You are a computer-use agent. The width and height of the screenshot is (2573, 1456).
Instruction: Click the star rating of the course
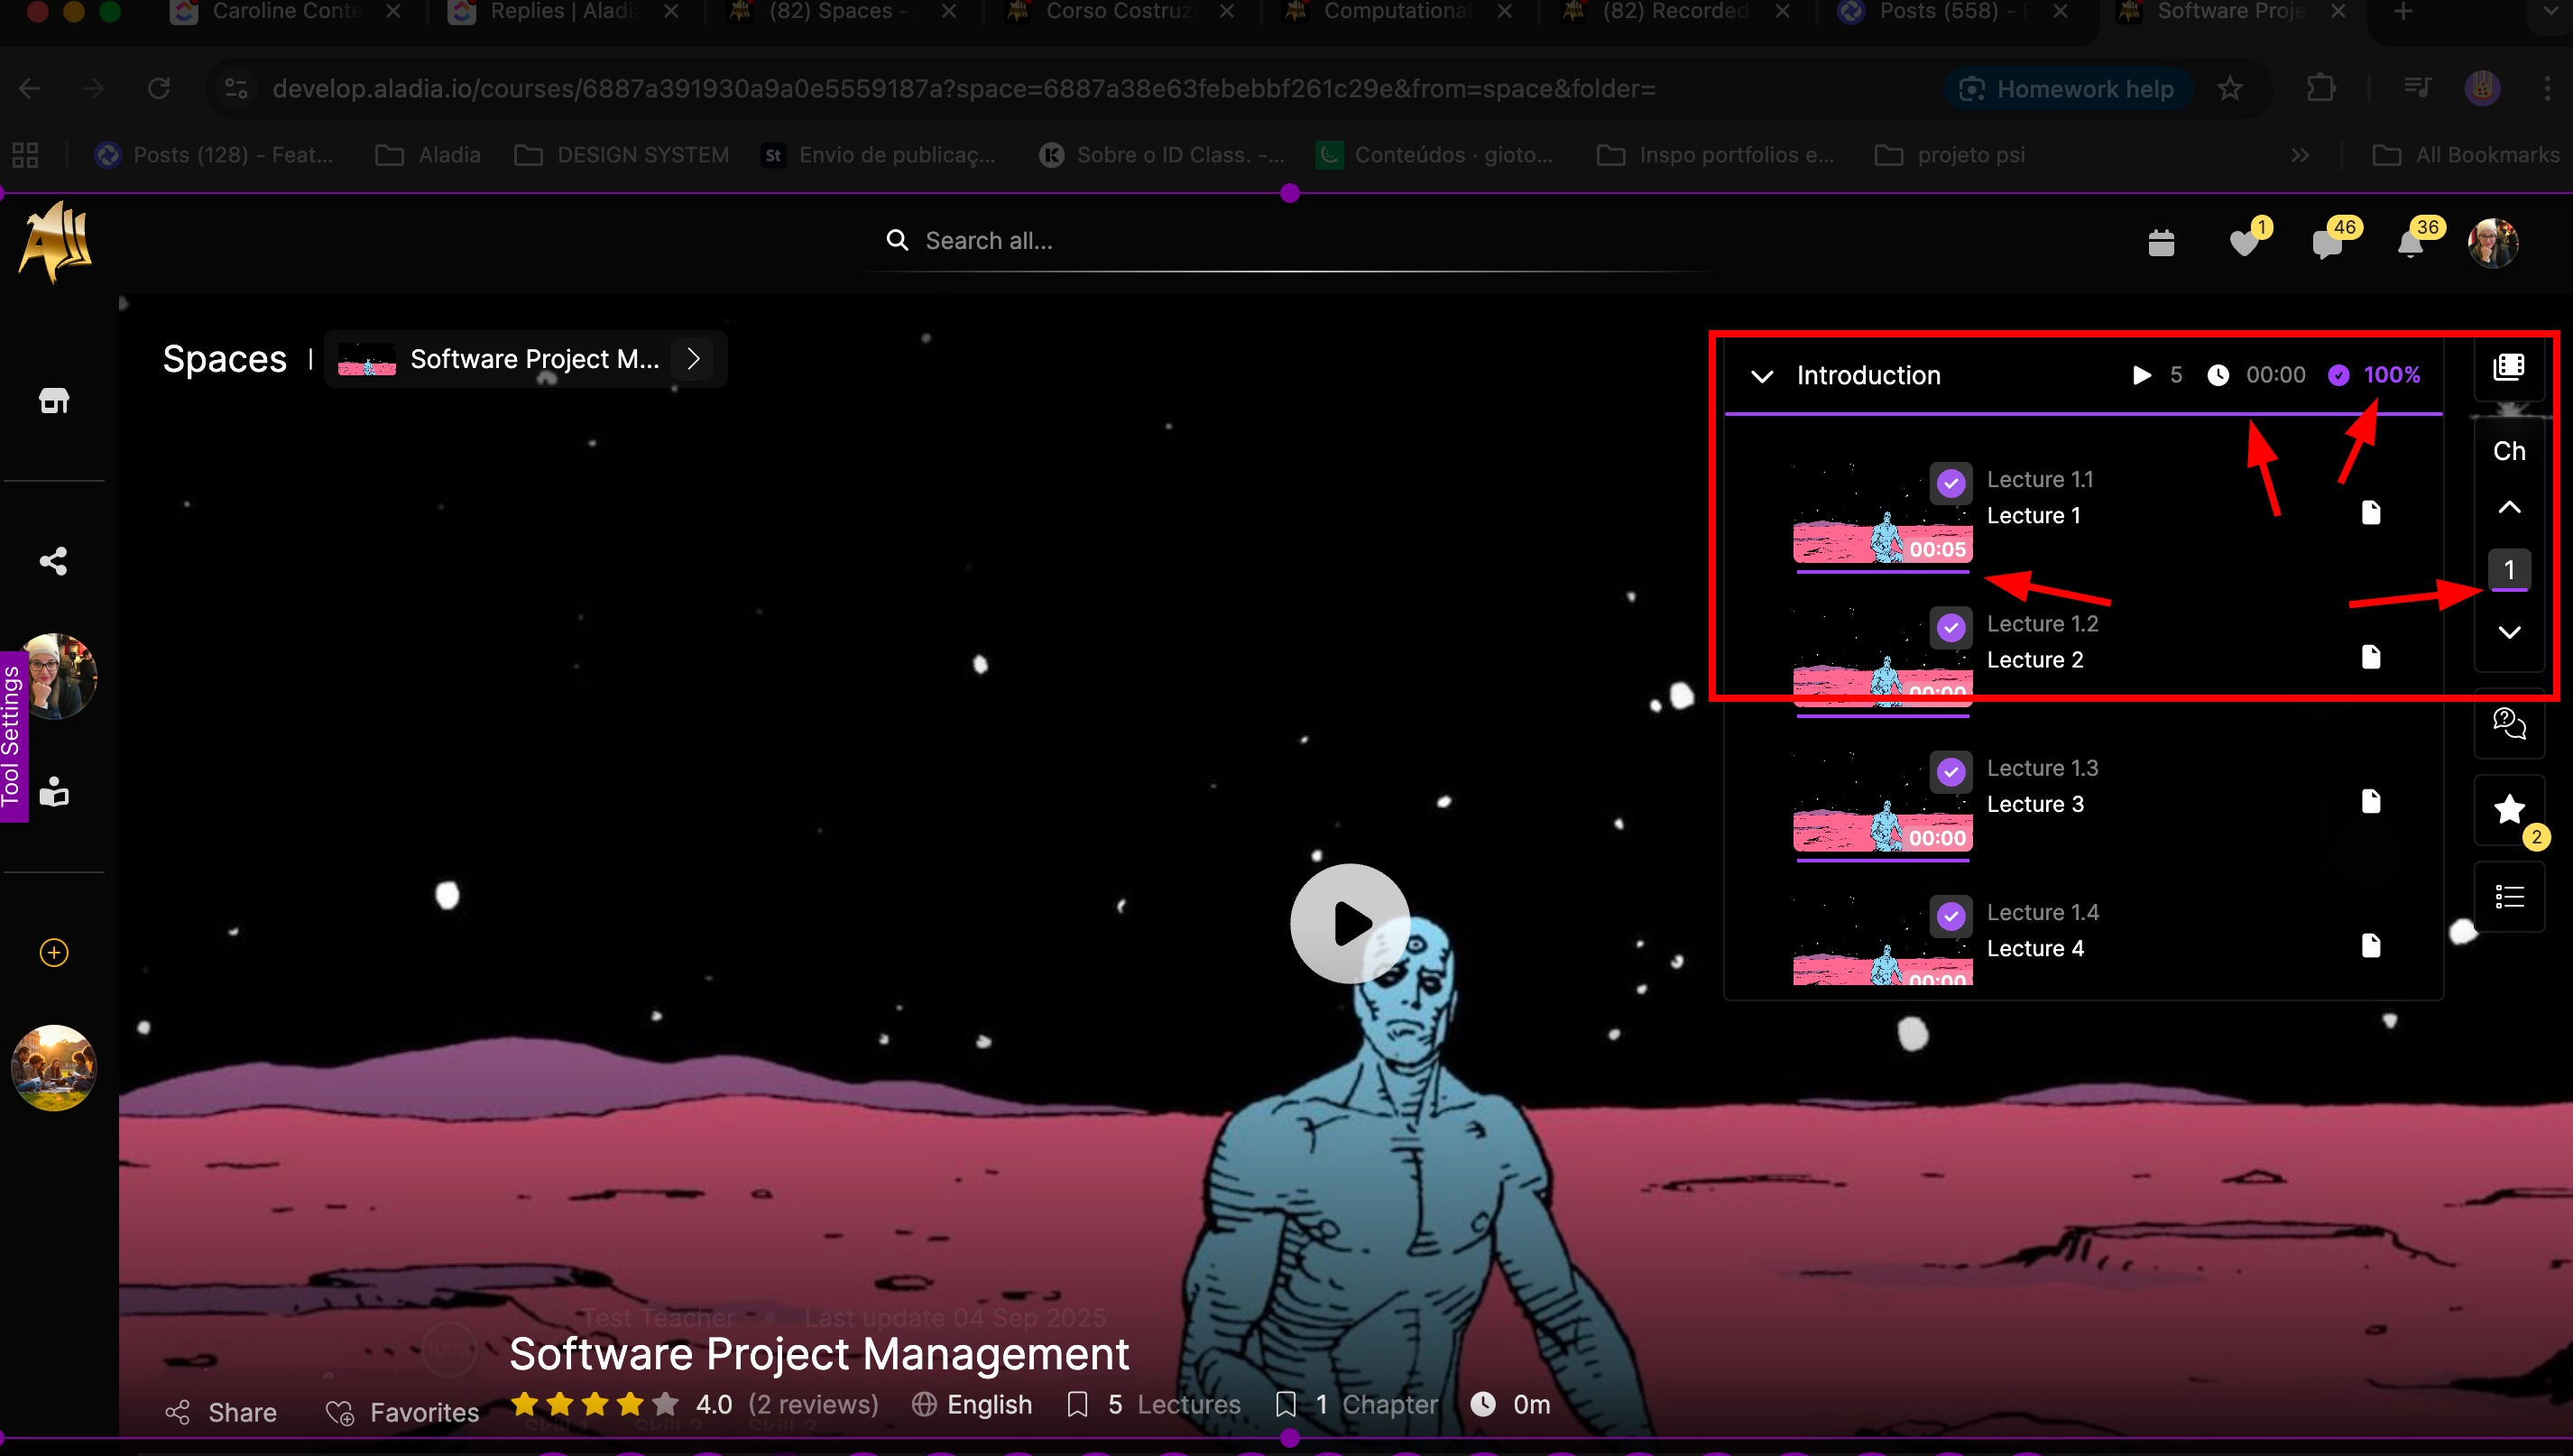click(594, 1404)
